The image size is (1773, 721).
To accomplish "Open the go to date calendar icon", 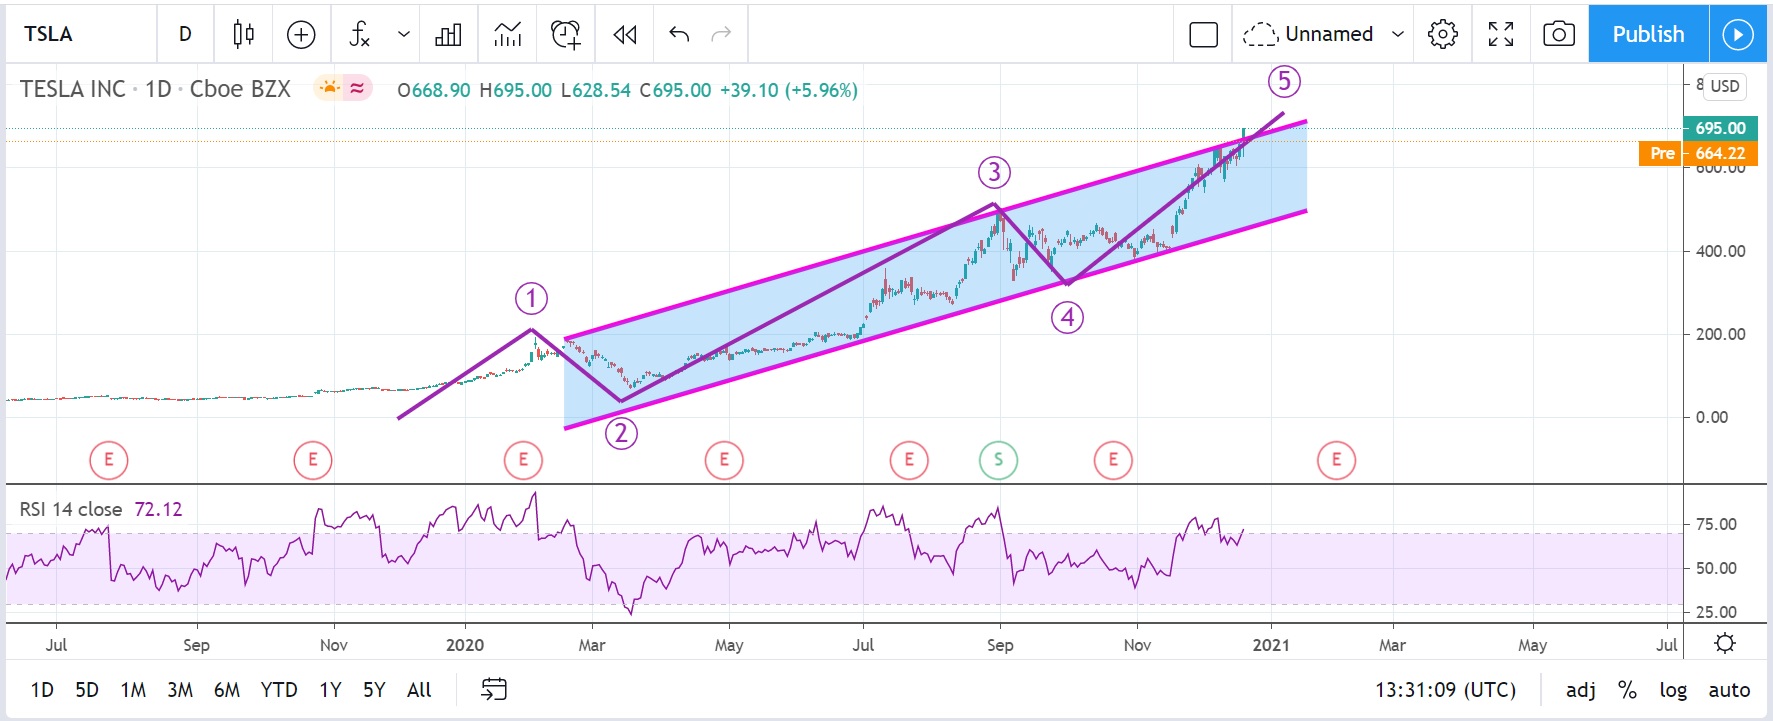I will click(494, 689).
